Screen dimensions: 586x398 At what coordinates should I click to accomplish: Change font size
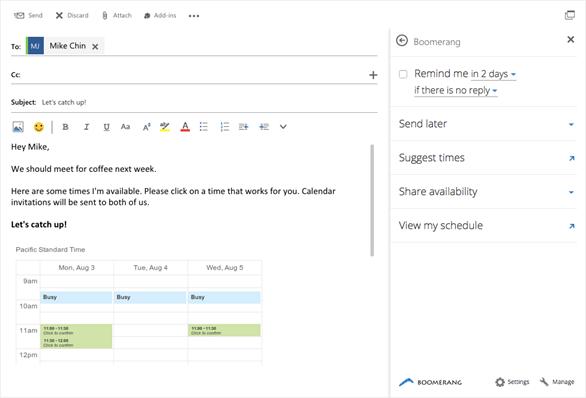click(146, 127)
